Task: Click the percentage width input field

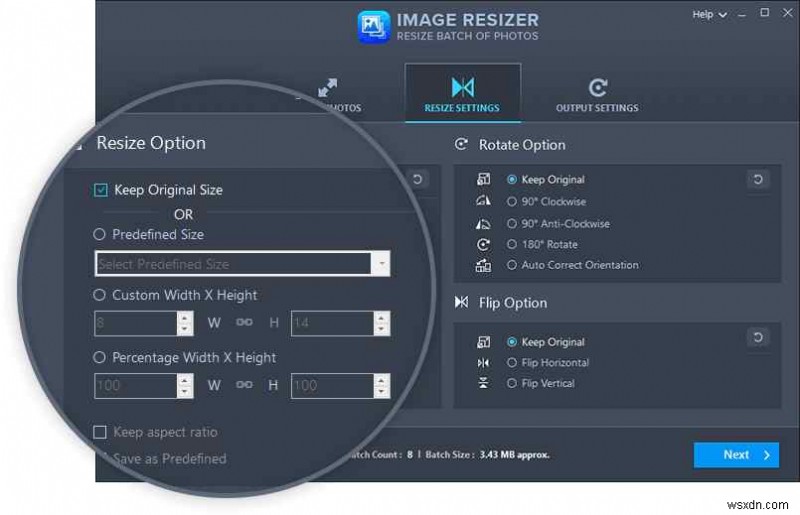Action: [136, 385]
